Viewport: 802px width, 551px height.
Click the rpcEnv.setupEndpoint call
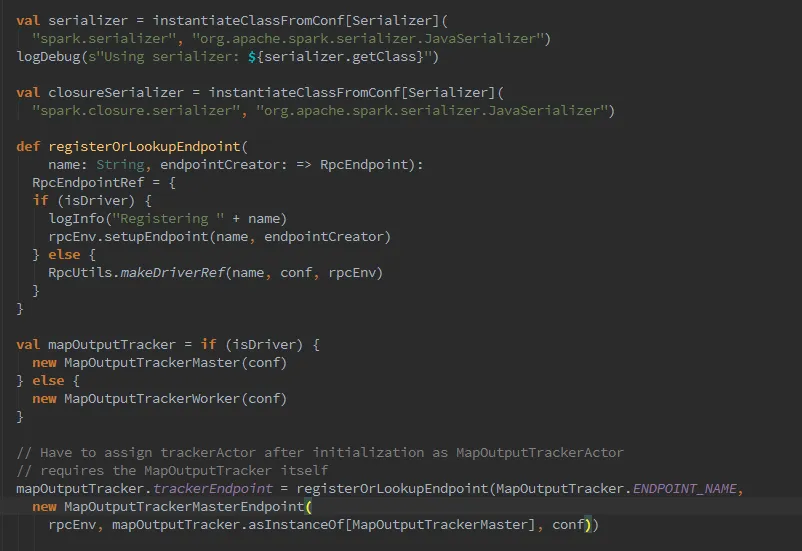click(128, 237)
